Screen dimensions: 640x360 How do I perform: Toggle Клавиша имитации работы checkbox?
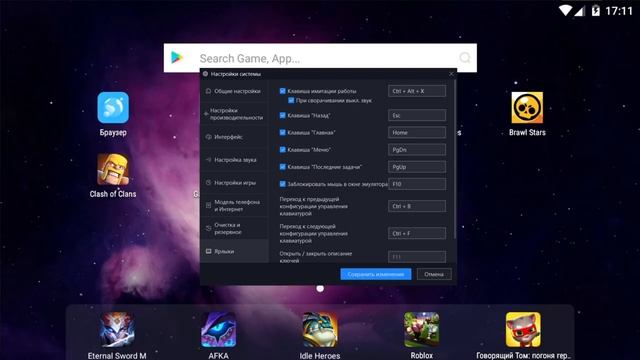pyautogui.click(x=282, y=91)
